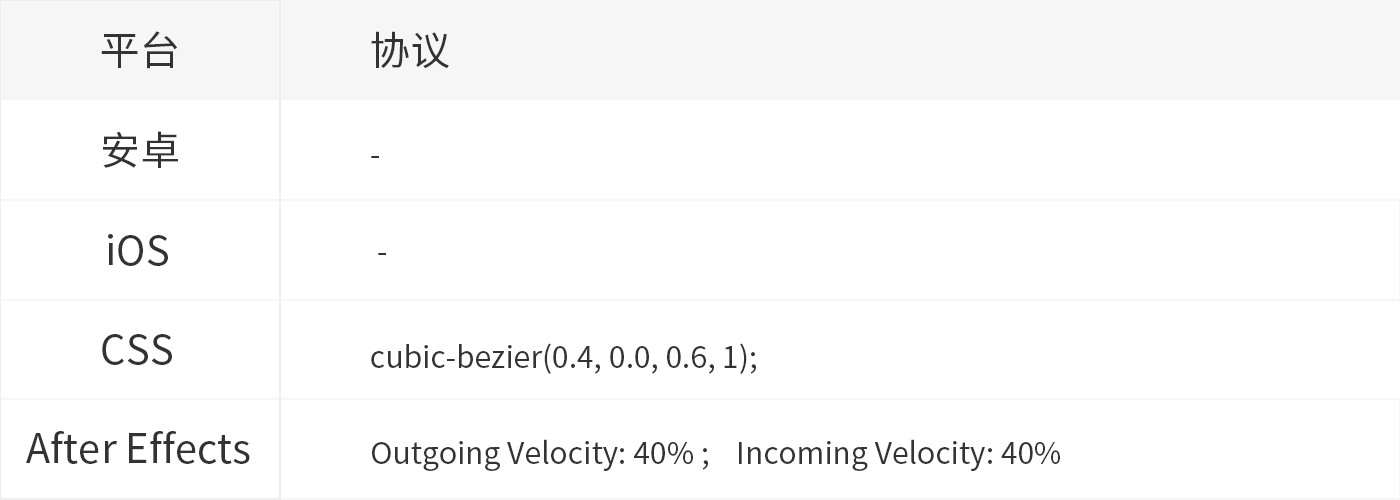Screen dimensions: 1400x500
Task: Click the word cubic-bezier
Action: [455, 357]
